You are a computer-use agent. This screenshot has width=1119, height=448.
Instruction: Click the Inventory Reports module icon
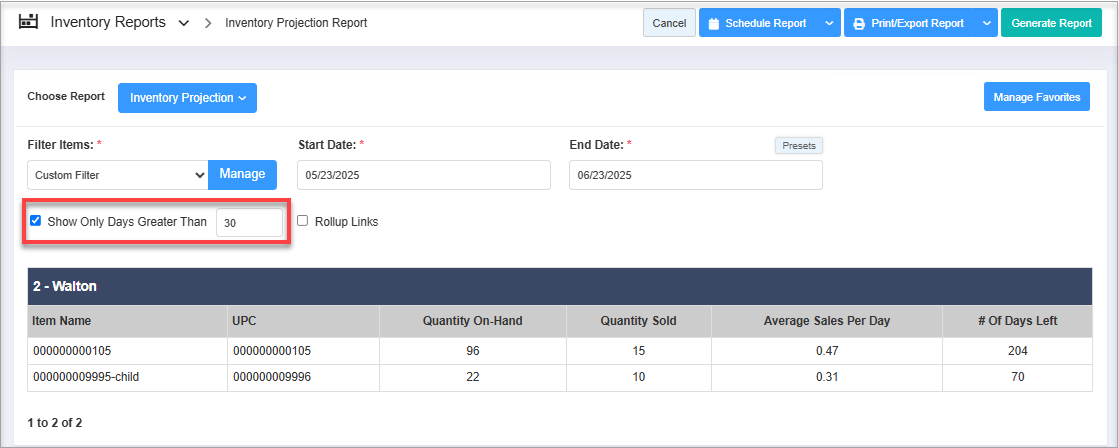click(x=28, y=22)
